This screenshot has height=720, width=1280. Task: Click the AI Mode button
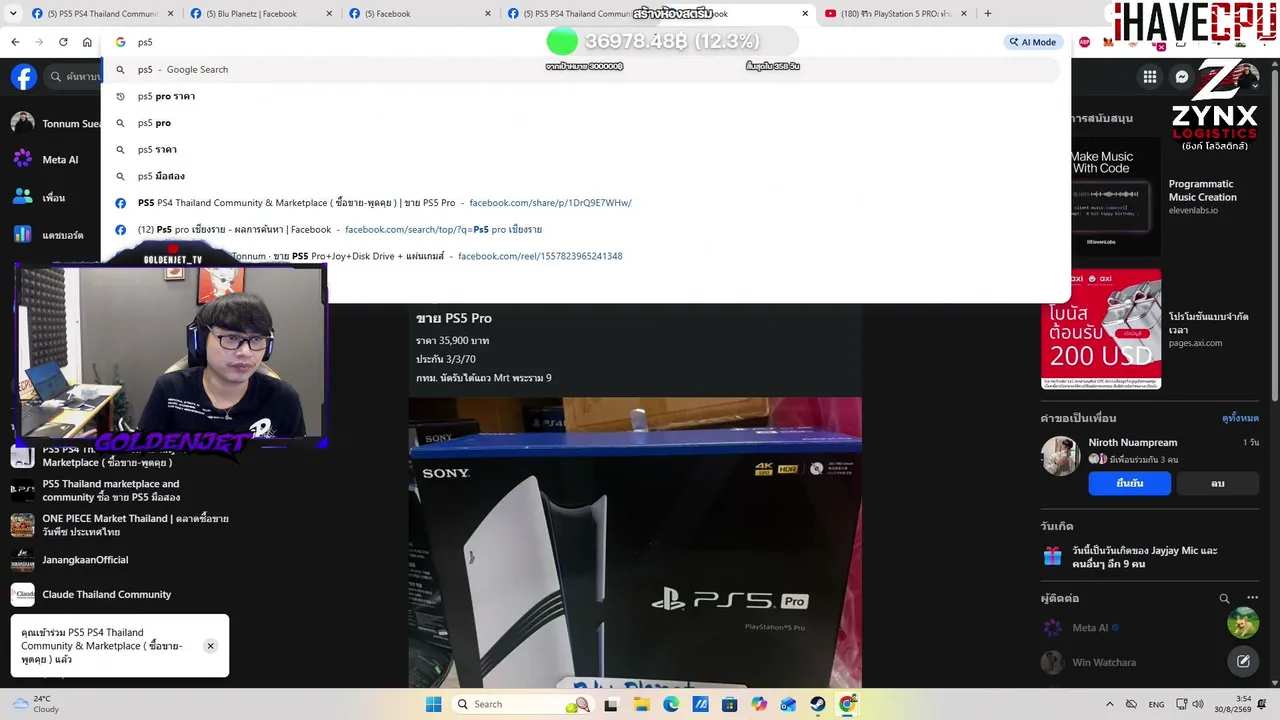point(1032,42)
